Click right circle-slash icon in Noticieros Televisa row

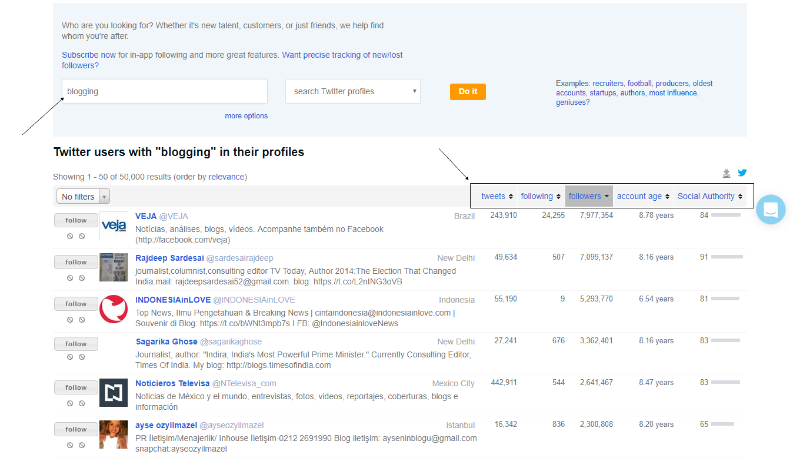coord(82,403)
